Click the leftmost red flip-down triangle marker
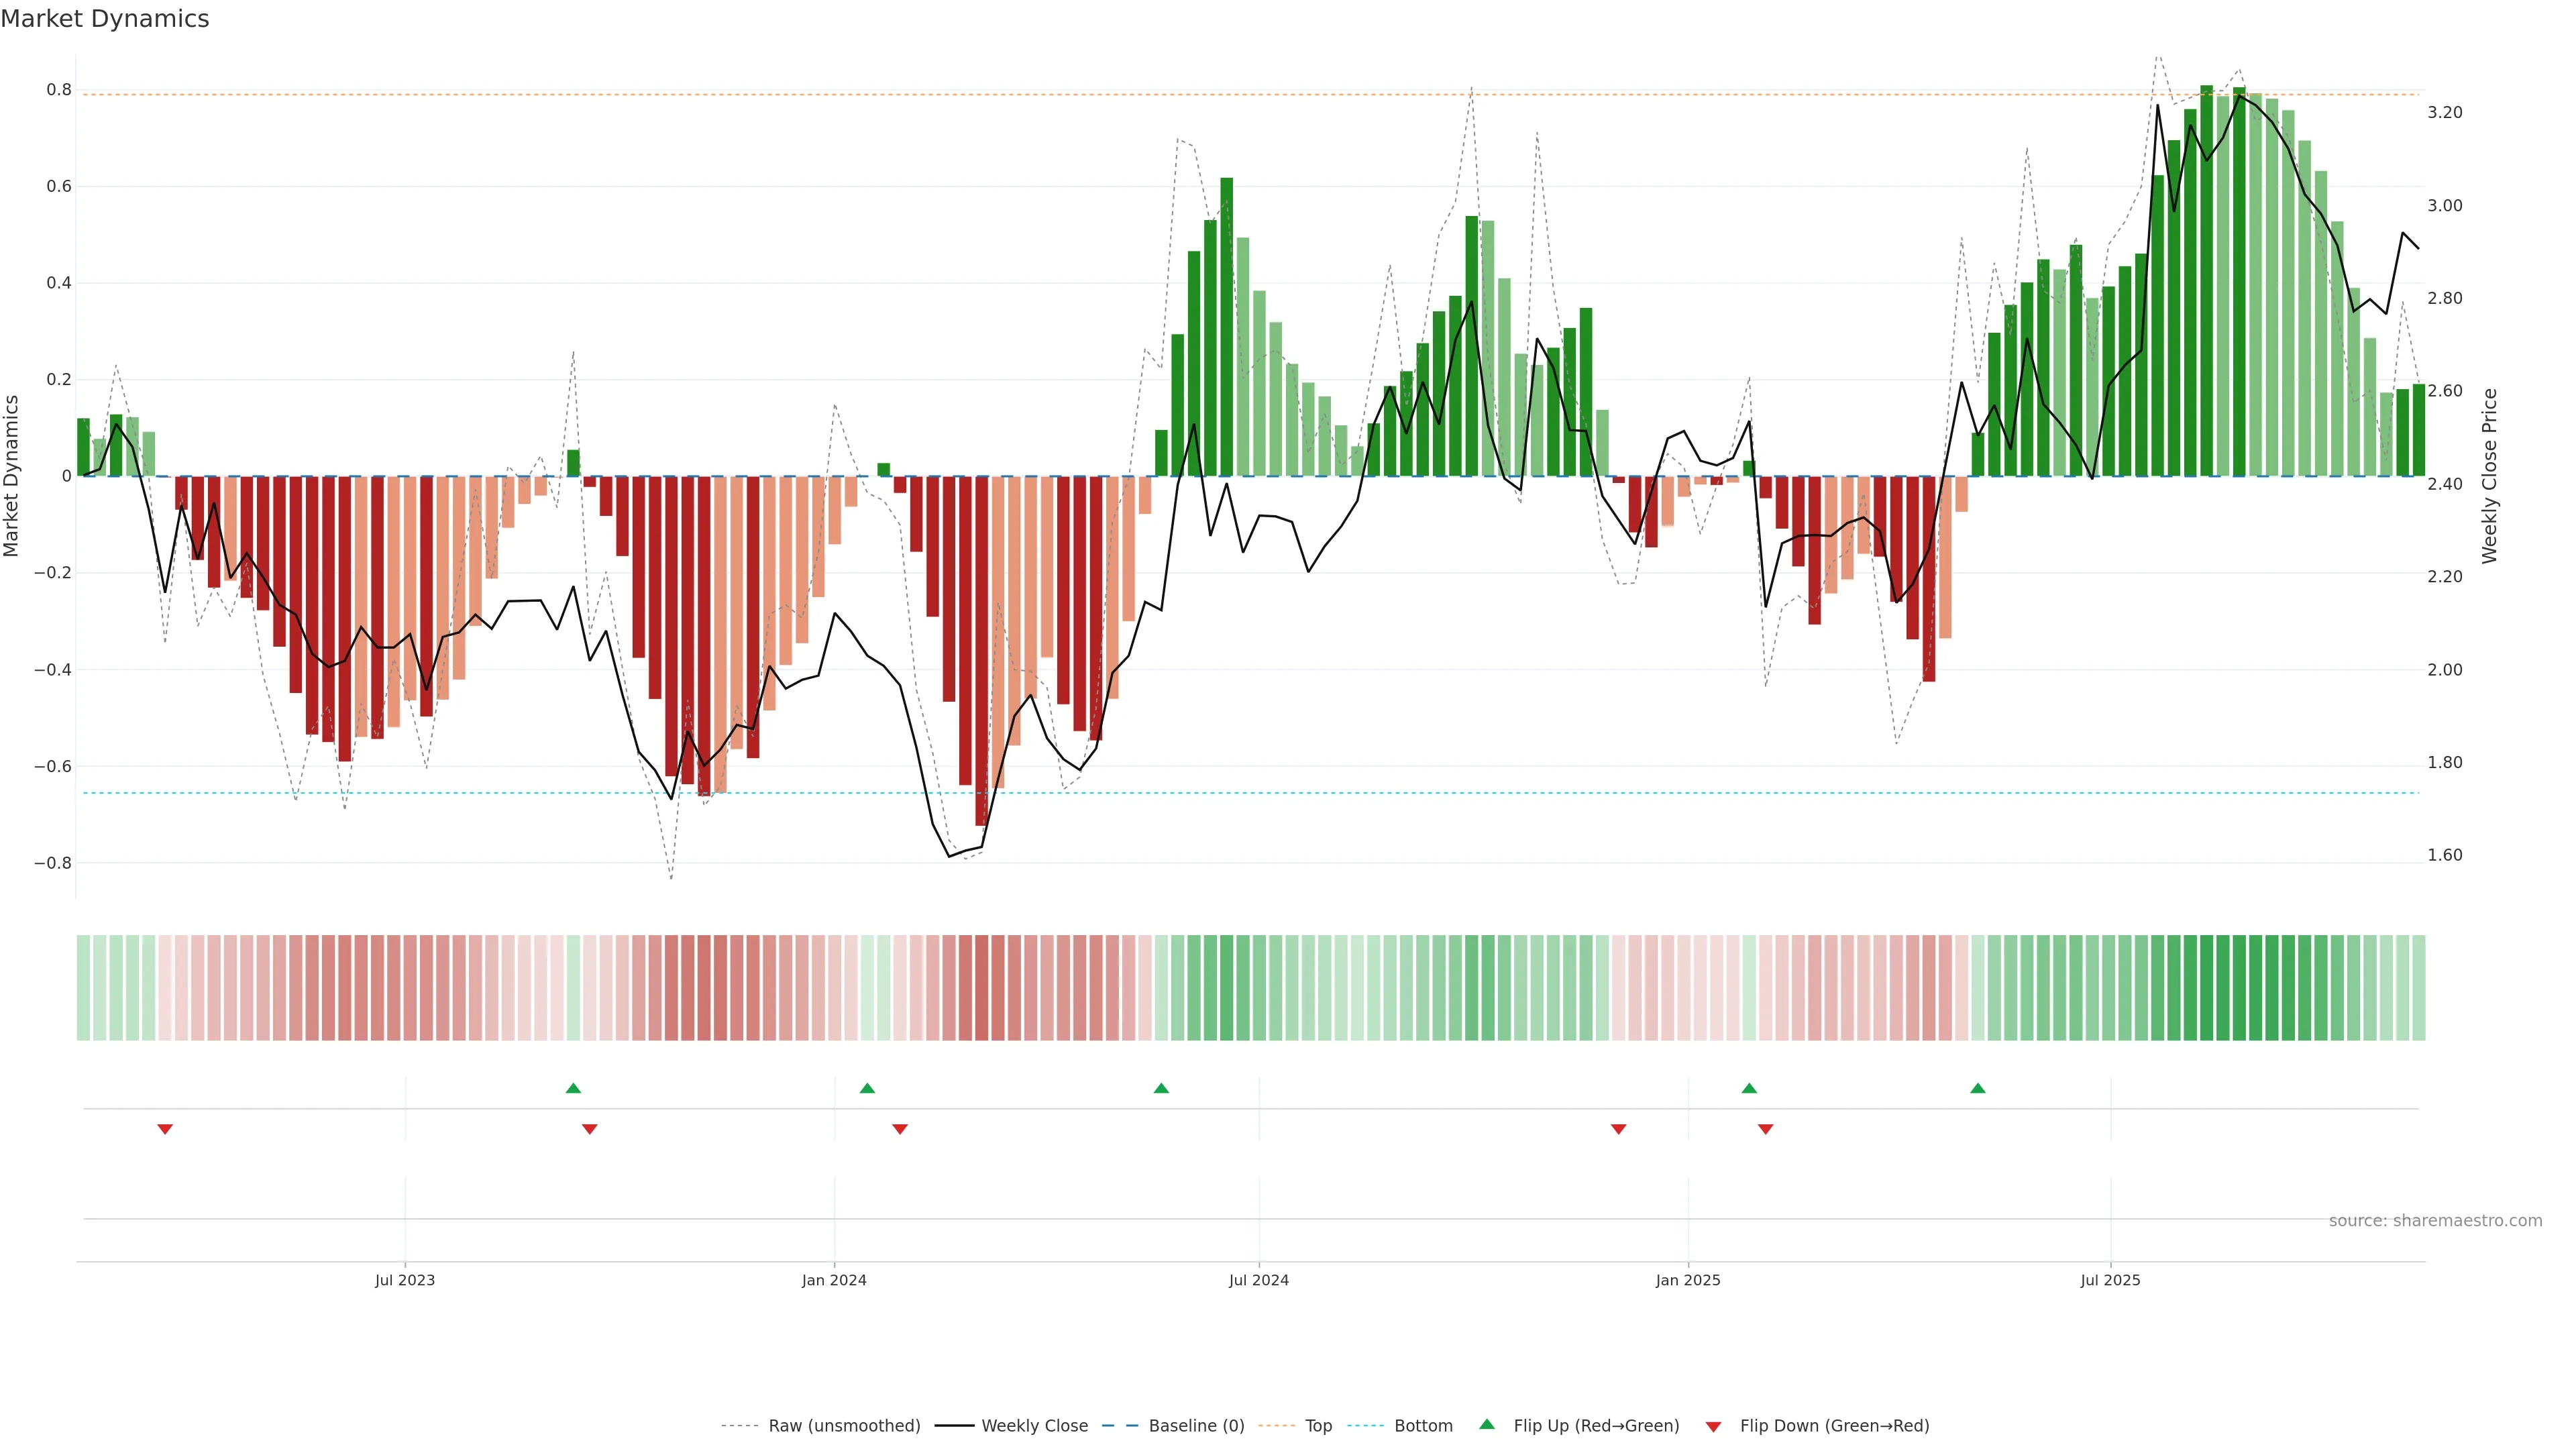2576x1449 pixels. pyautogui.click(x=165, y=1129)
